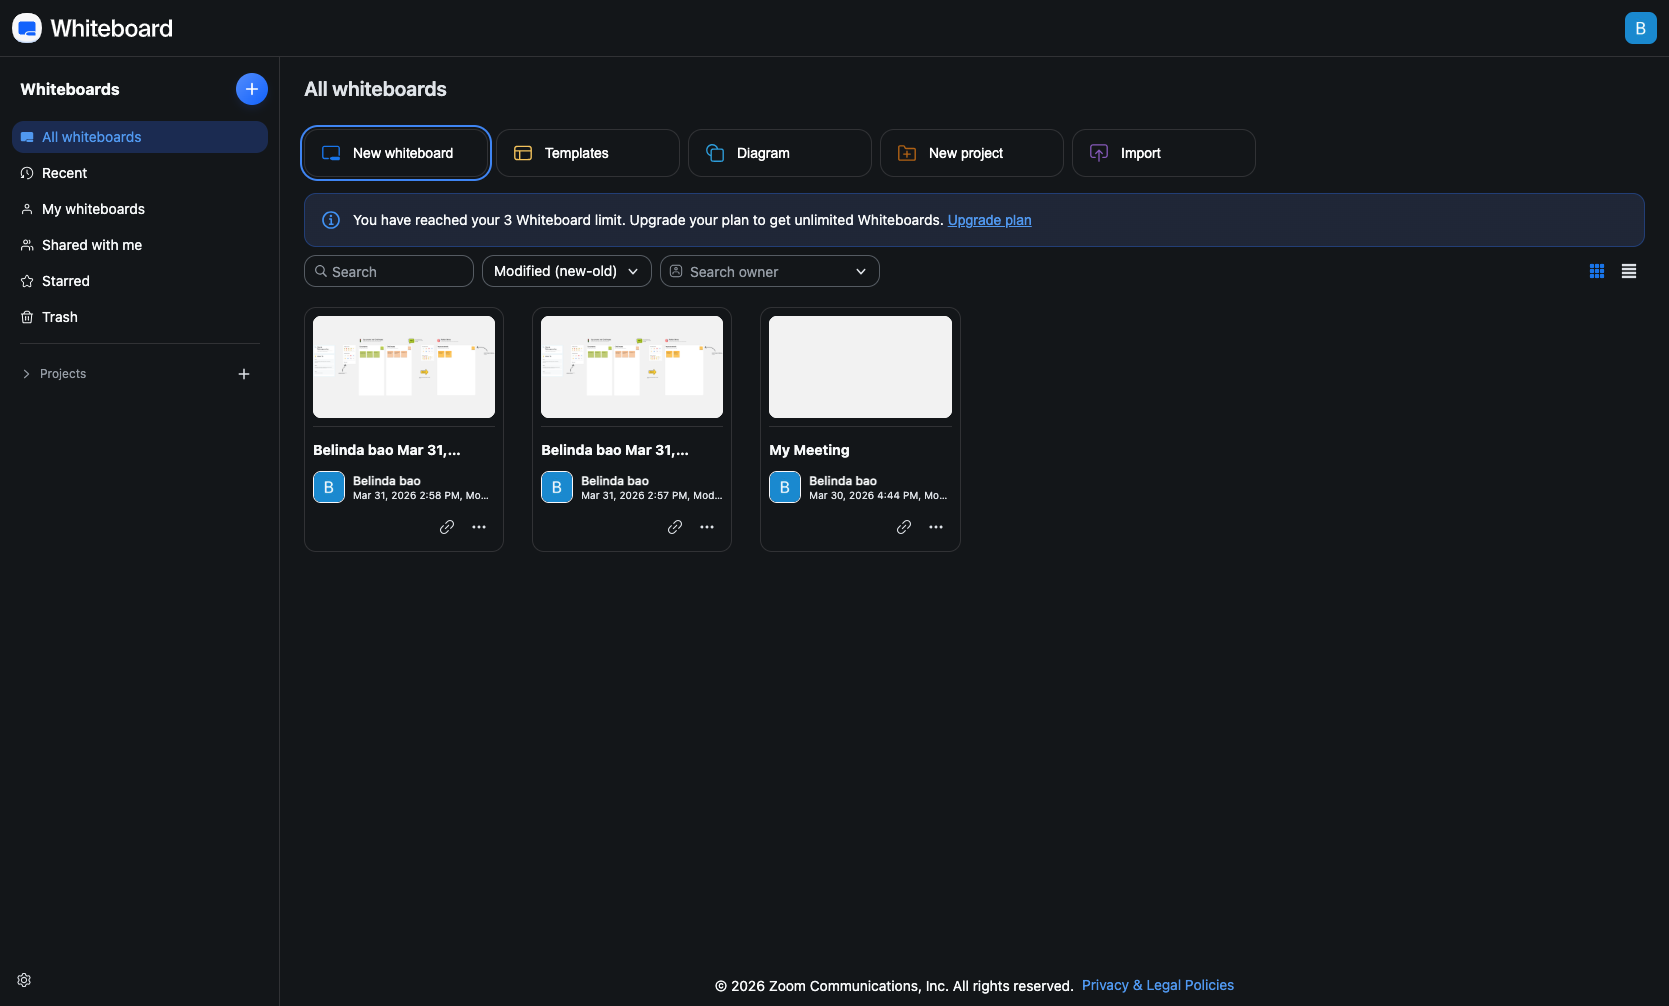Follow the Upgrade plan link
Image resolution: width=1669 pixels, height=1006 pixels.
[989, 220]
